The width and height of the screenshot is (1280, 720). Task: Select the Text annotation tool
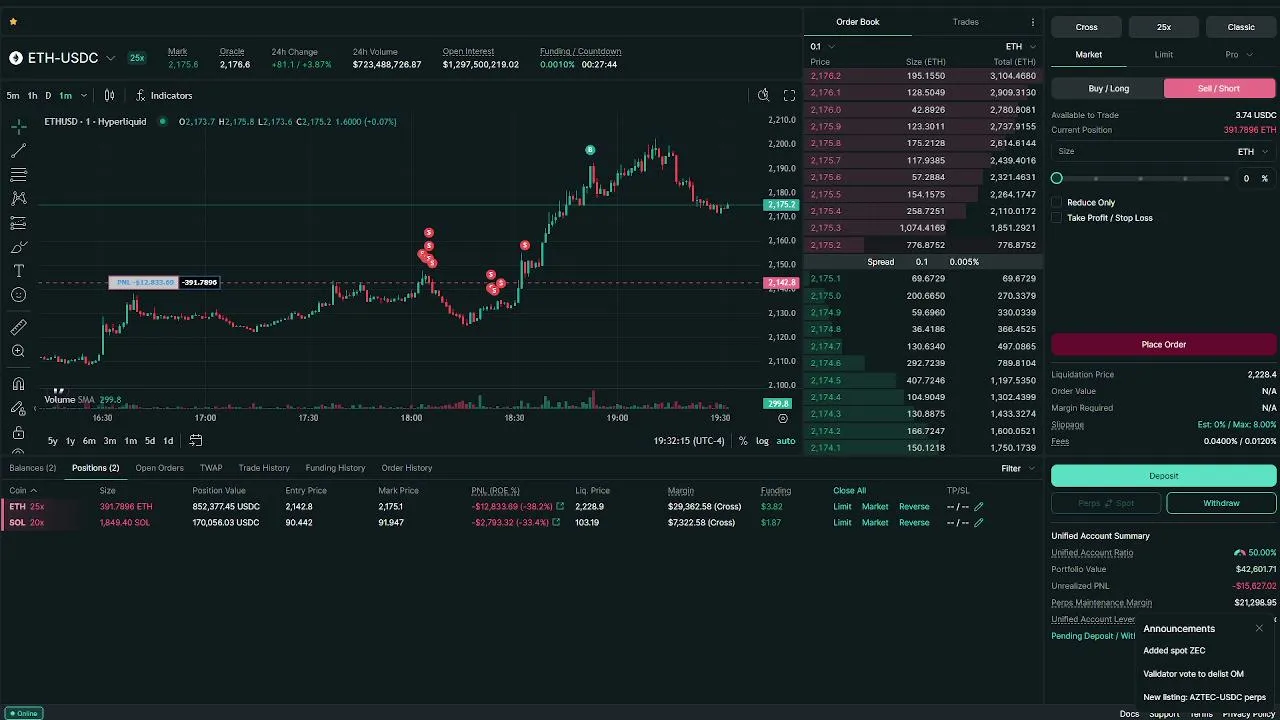point(18,271)
